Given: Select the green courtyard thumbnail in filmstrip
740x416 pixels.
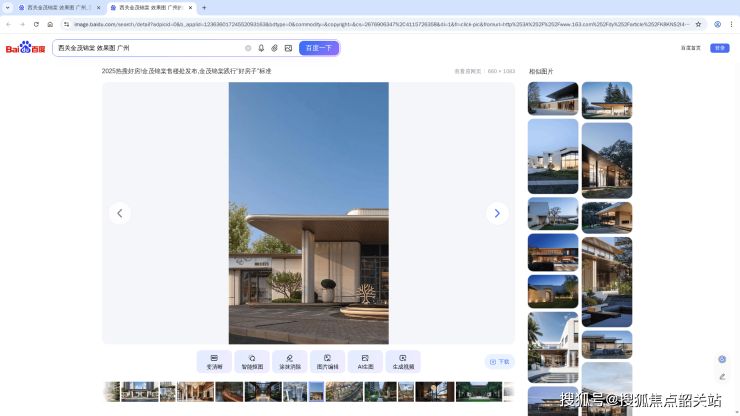Looking at the screenshot, I should point(479,392).
